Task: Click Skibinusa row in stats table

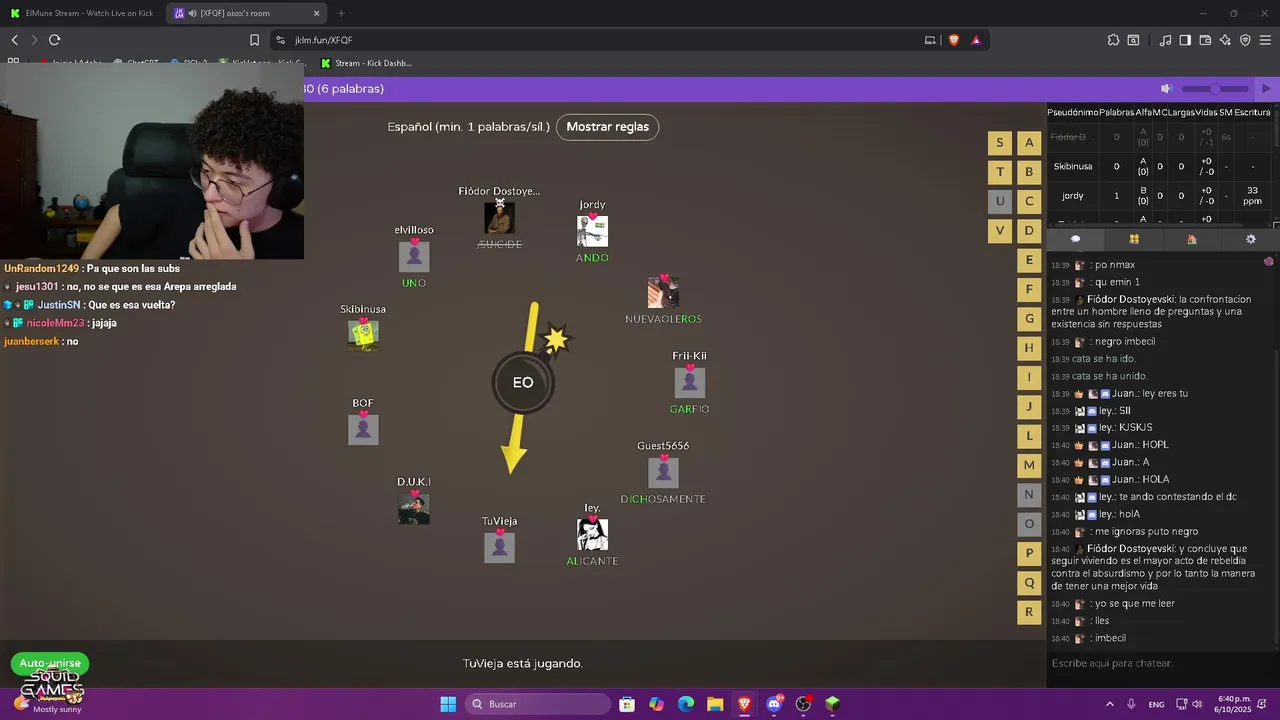Action: (1159, 166)
